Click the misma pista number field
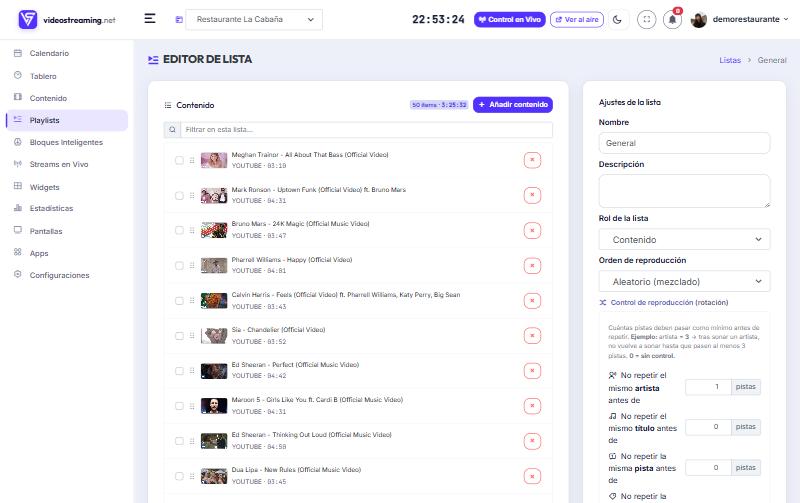The image size is (800, 503). click(708, 467)
